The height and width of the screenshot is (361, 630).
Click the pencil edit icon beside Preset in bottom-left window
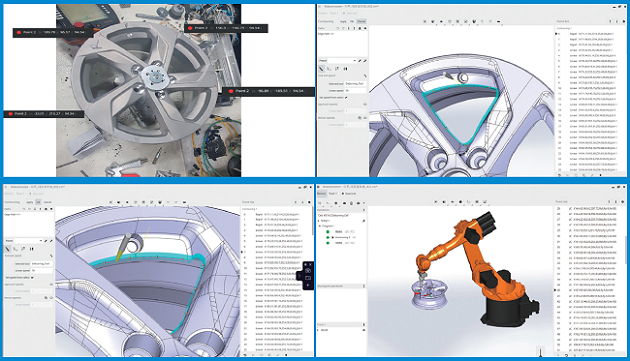[46, 241]
